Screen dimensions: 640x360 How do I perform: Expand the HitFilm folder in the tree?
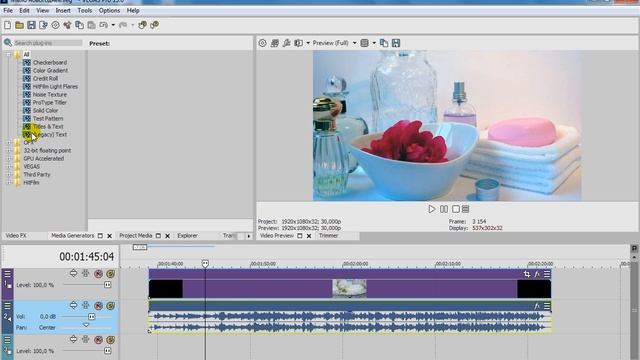(9, 182)
